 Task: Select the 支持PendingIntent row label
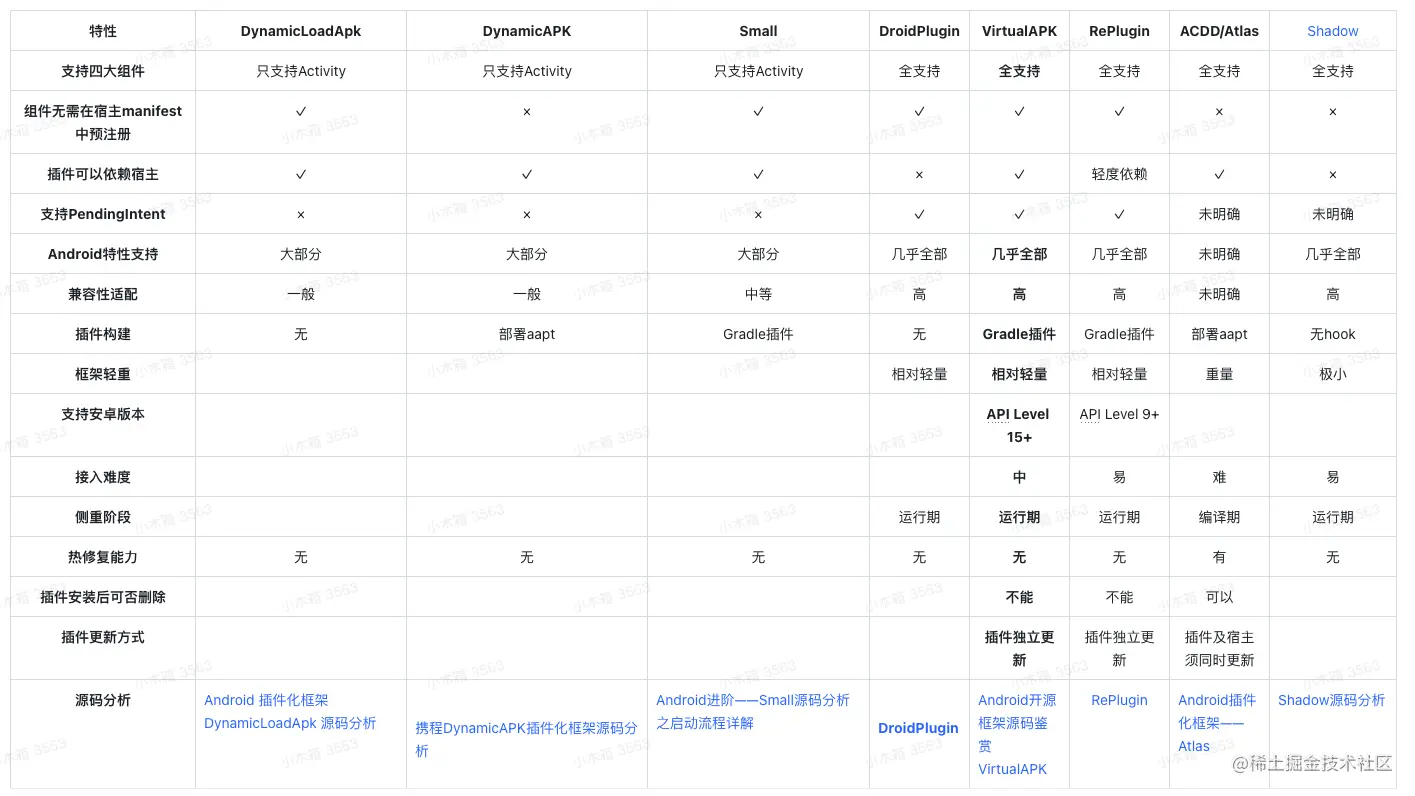click(103, 214)
